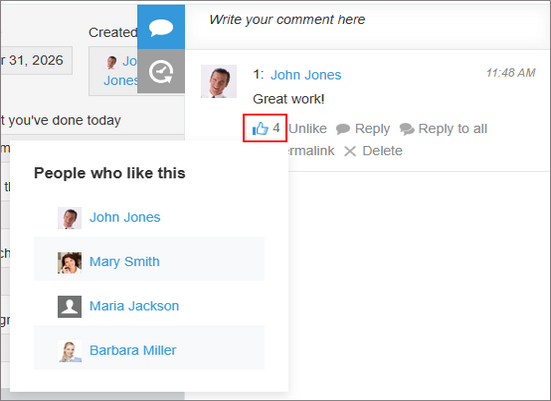This screenshot has width=551, height=401.
Task: Click Reply link under comment
Action: [372, 129]
